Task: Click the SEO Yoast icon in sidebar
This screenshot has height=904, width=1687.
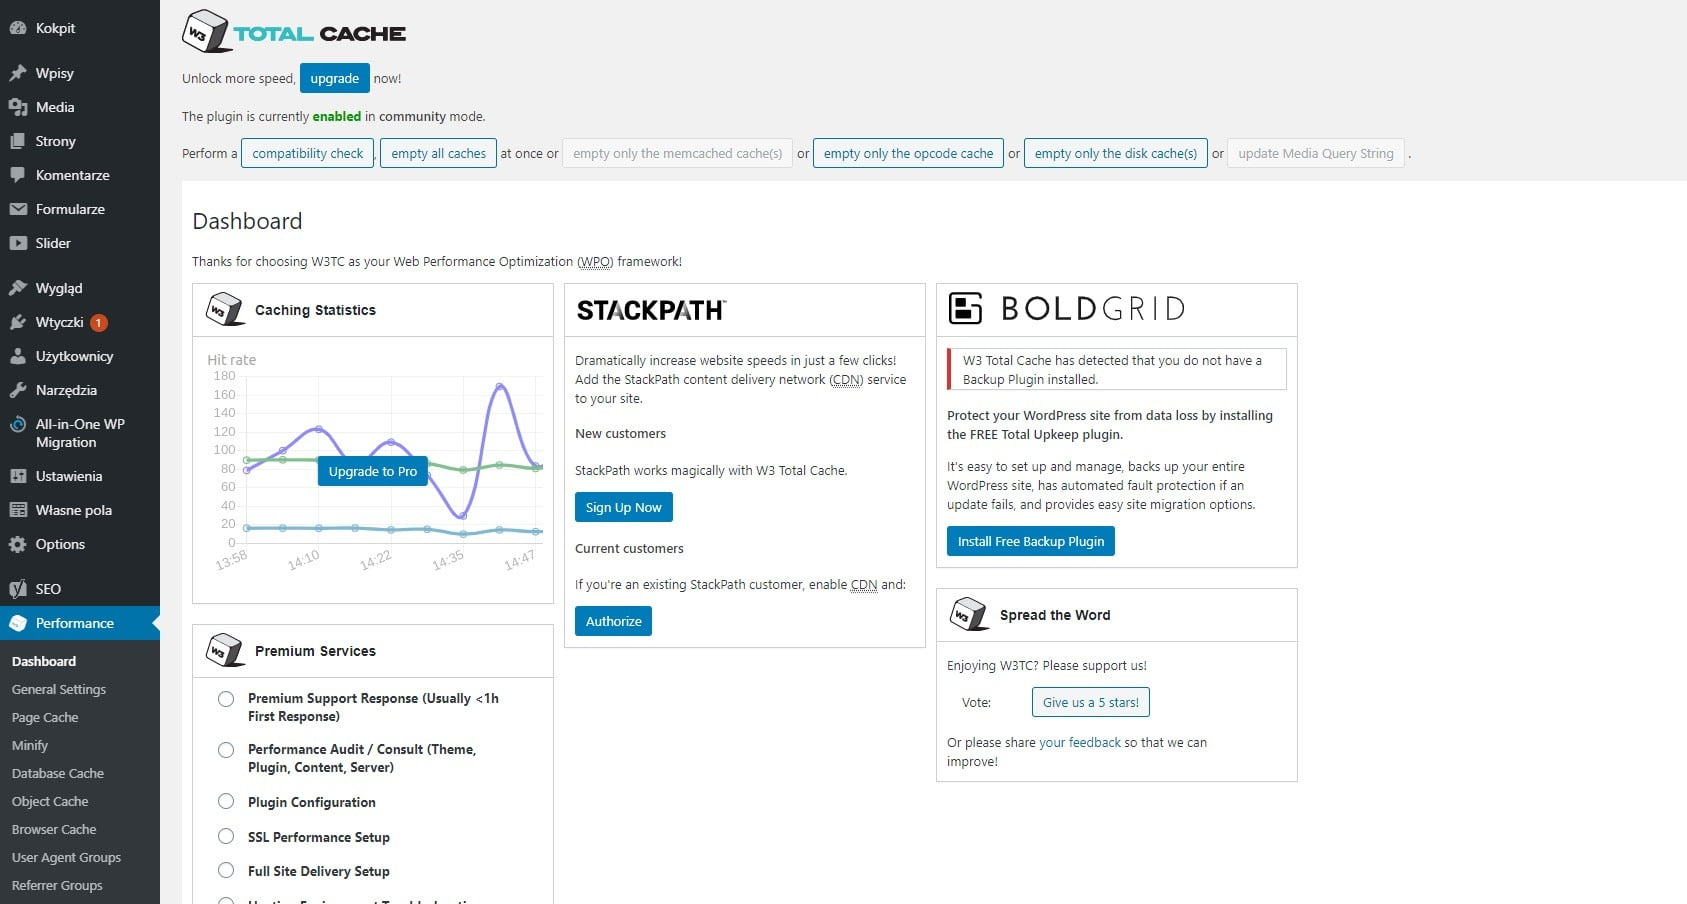Action: click(17, 589)
